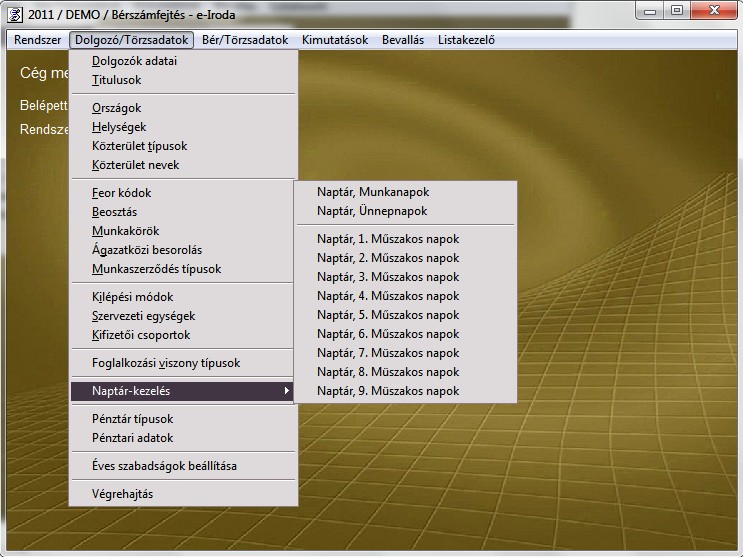Image resolution: width=743 pixels, height=557 pixels.
Task: Choose Titulusok from the menu
Action: click(x=117, y=80)
